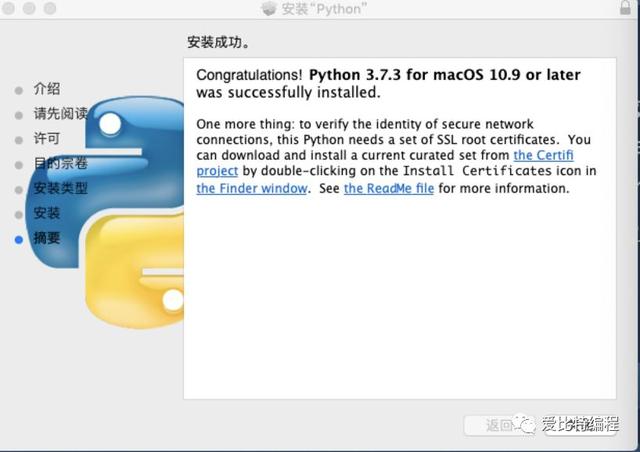
Task: Select the 请先阅读 step in the sidebar
Action: (60, 114)
